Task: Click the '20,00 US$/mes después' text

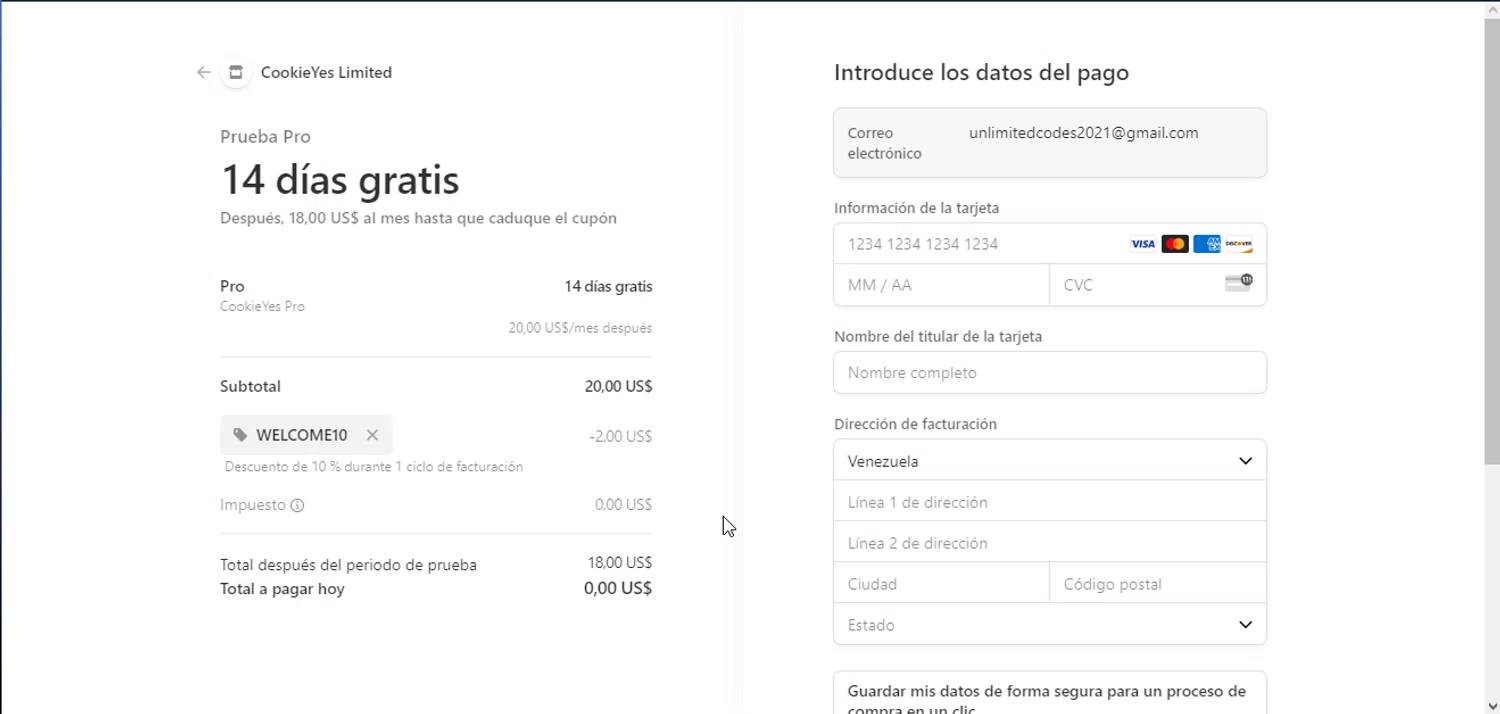Action: click(x=580, y=328)
